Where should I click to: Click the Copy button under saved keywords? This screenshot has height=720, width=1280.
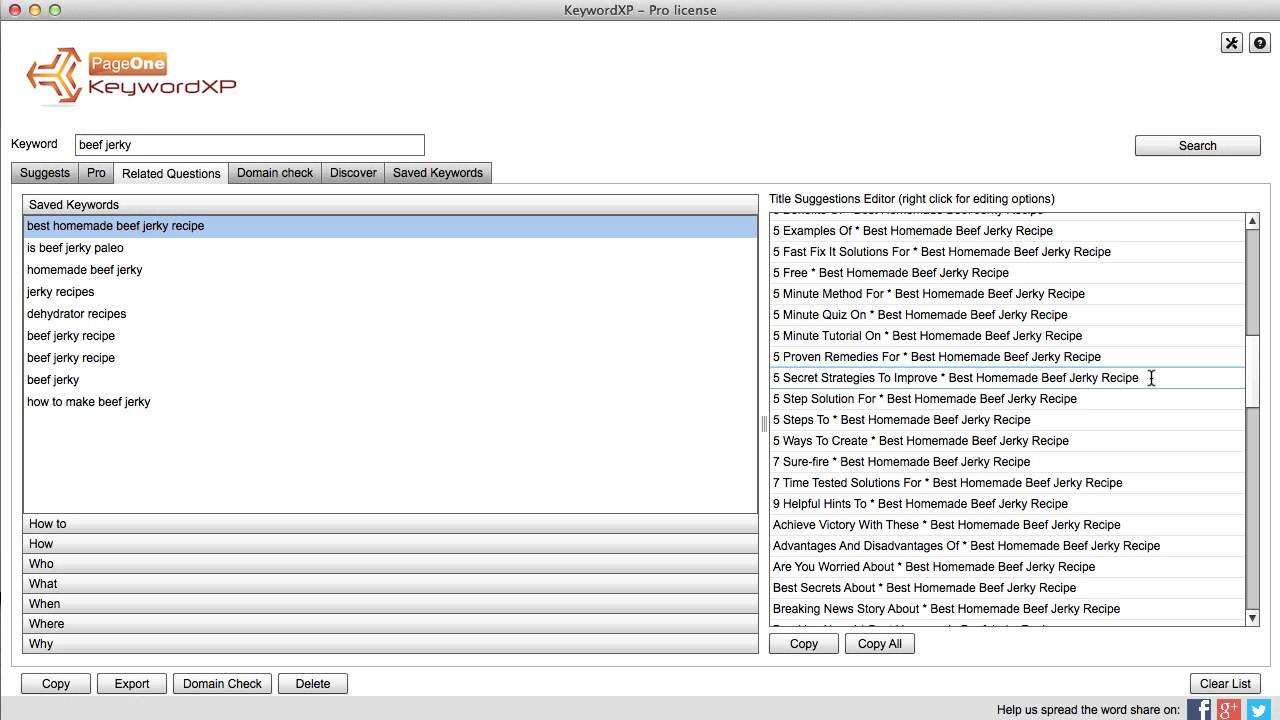[x=56, y=684]
